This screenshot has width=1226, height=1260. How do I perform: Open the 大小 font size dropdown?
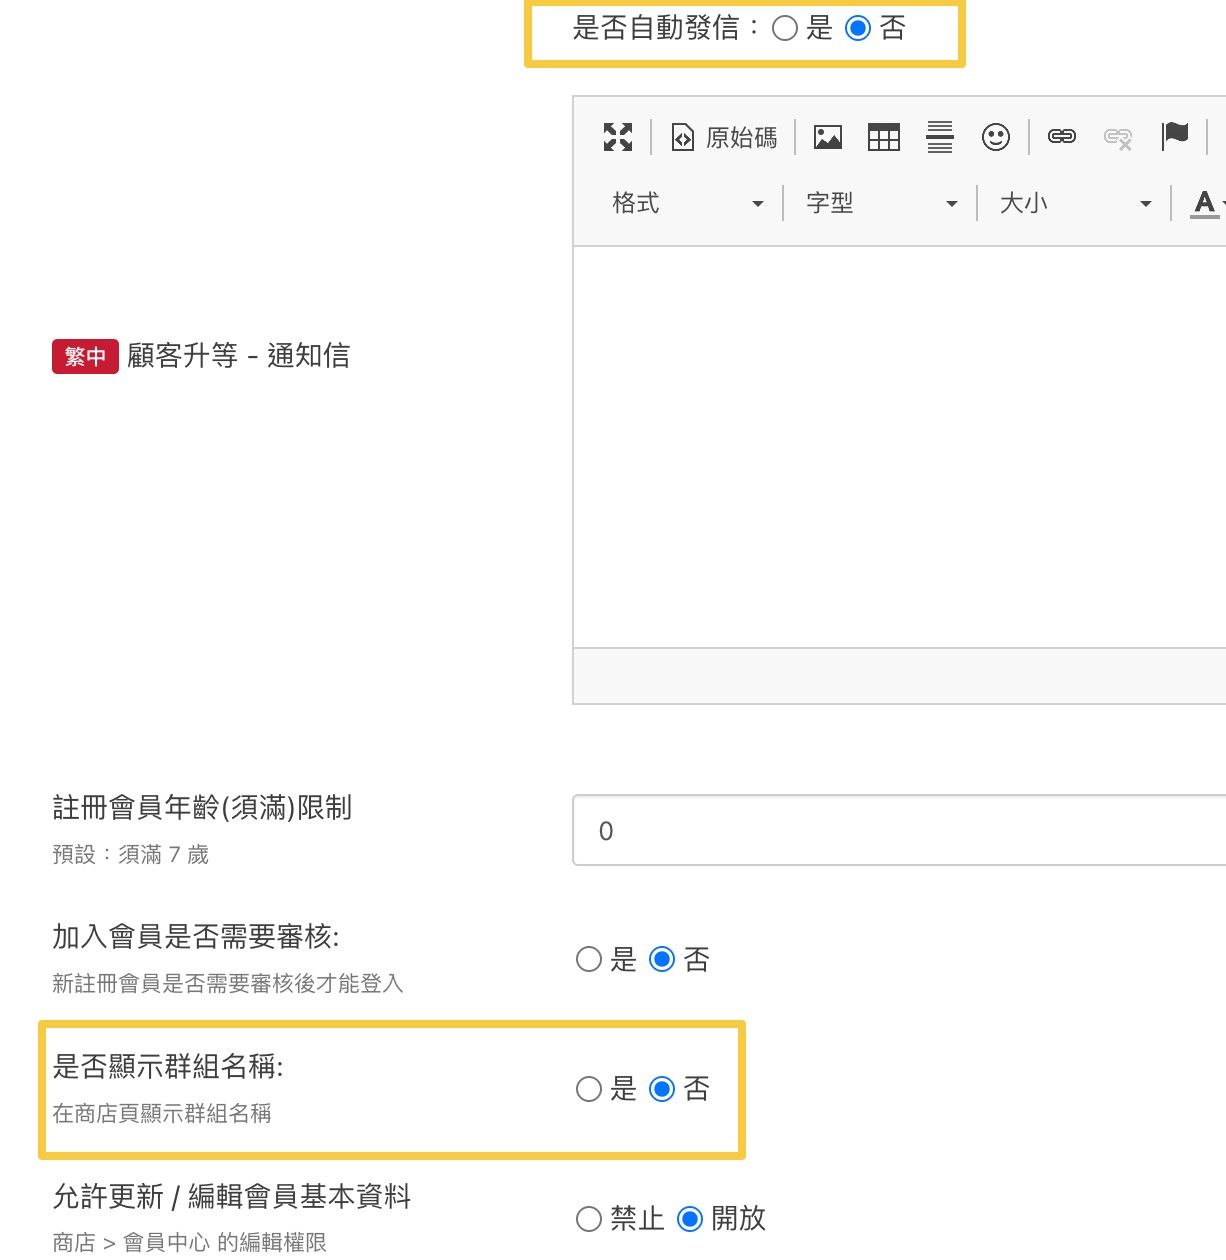1075,203
